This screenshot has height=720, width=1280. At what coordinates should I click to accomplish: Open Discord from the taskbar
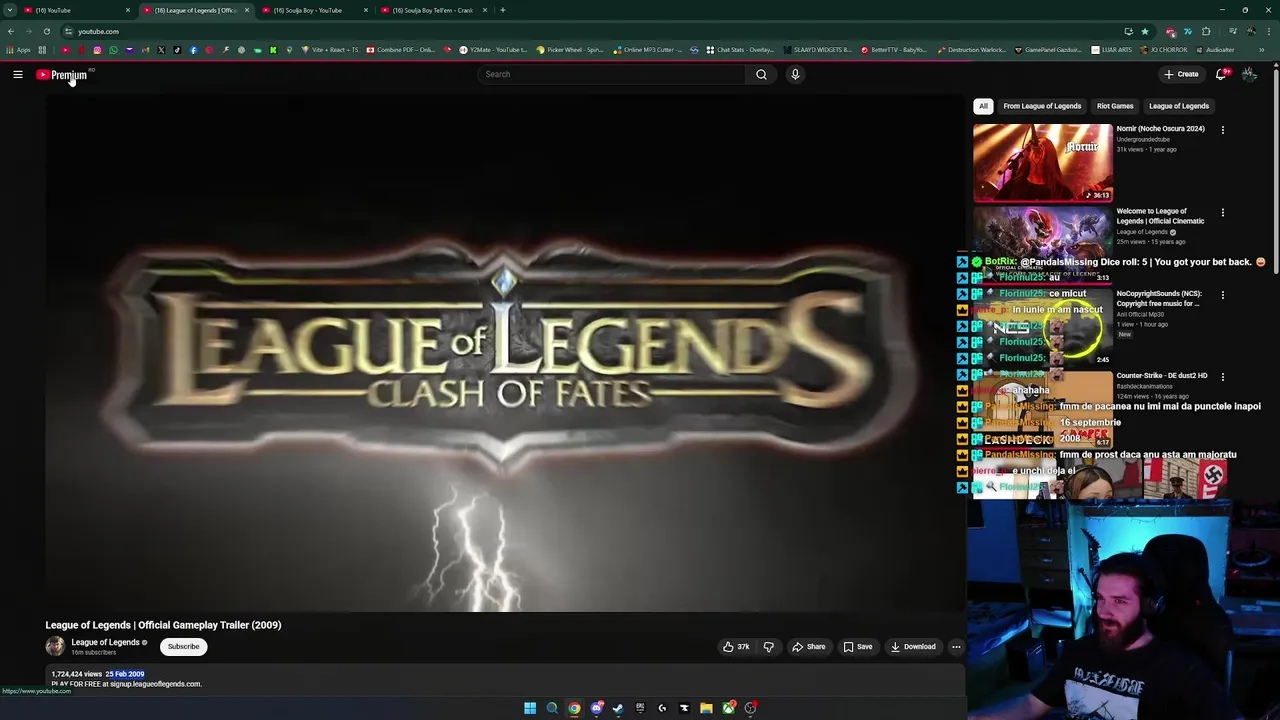(x=596, y=708)
